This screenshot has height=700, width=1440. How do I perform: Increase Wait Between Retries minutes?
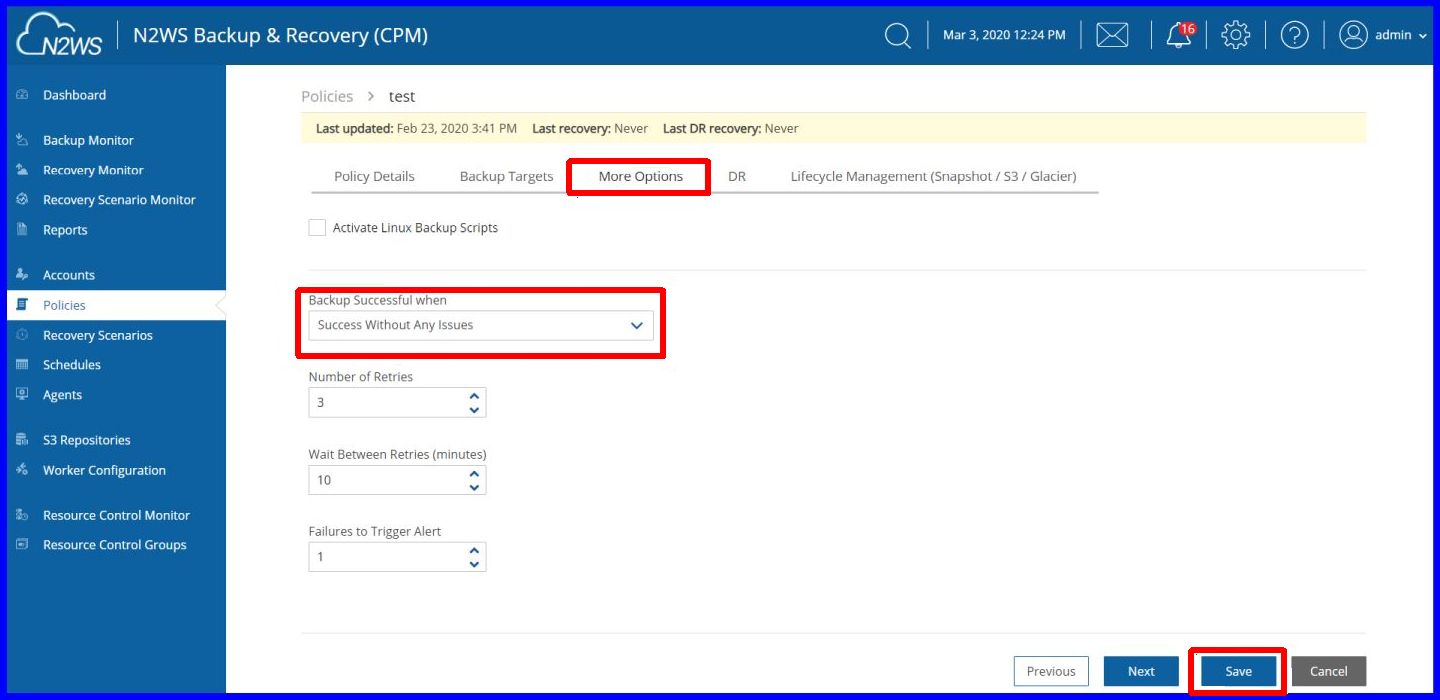pyautogui.click(x=474, y=473)
